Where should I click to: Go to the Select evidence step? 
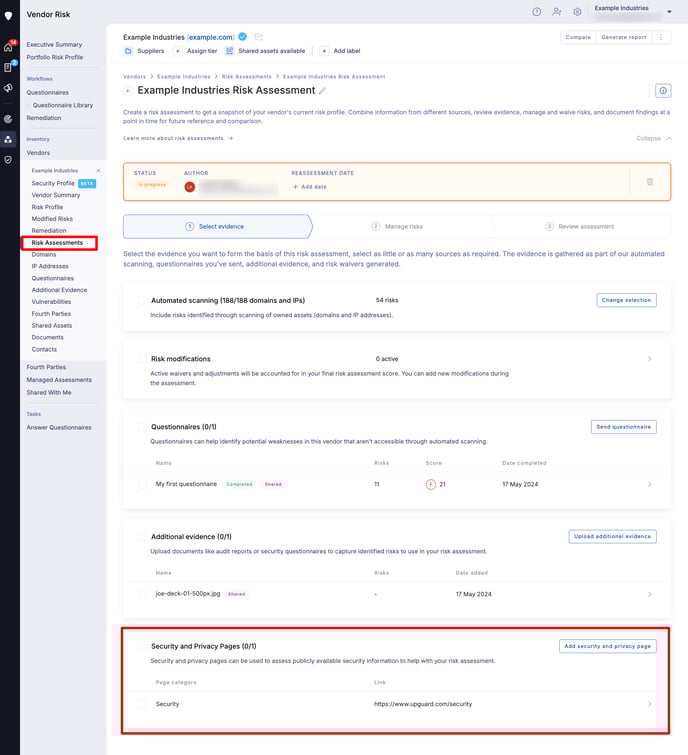click(216, 226)
